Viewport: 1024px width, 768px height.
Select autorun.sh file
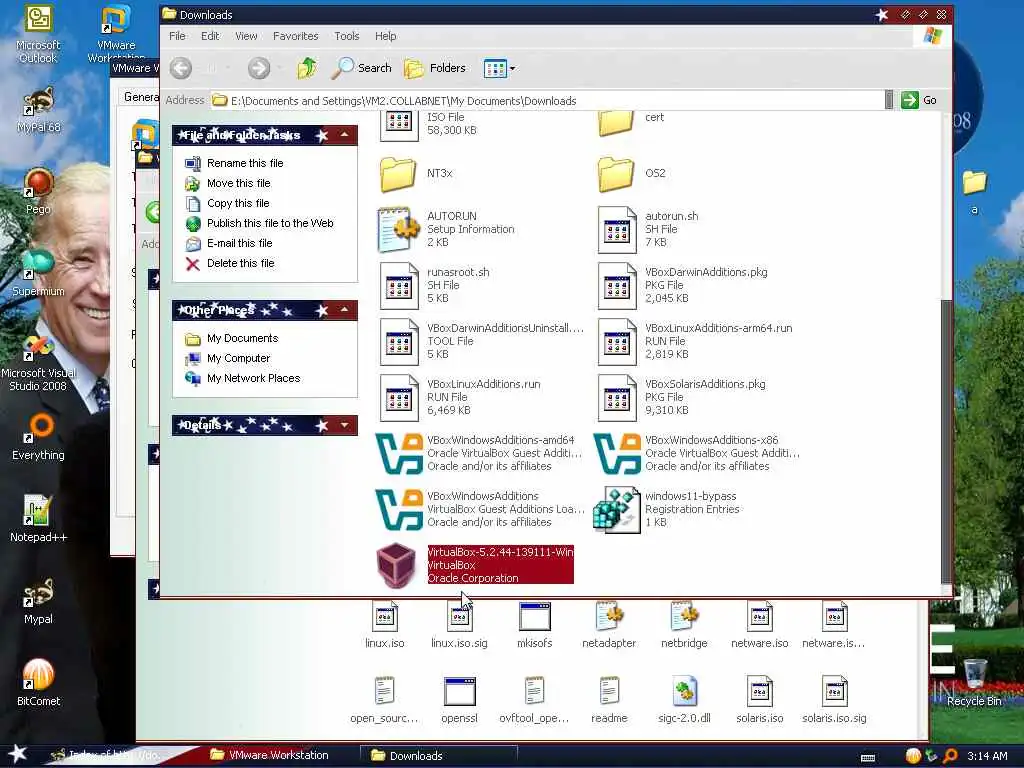[x=648, y=229]
